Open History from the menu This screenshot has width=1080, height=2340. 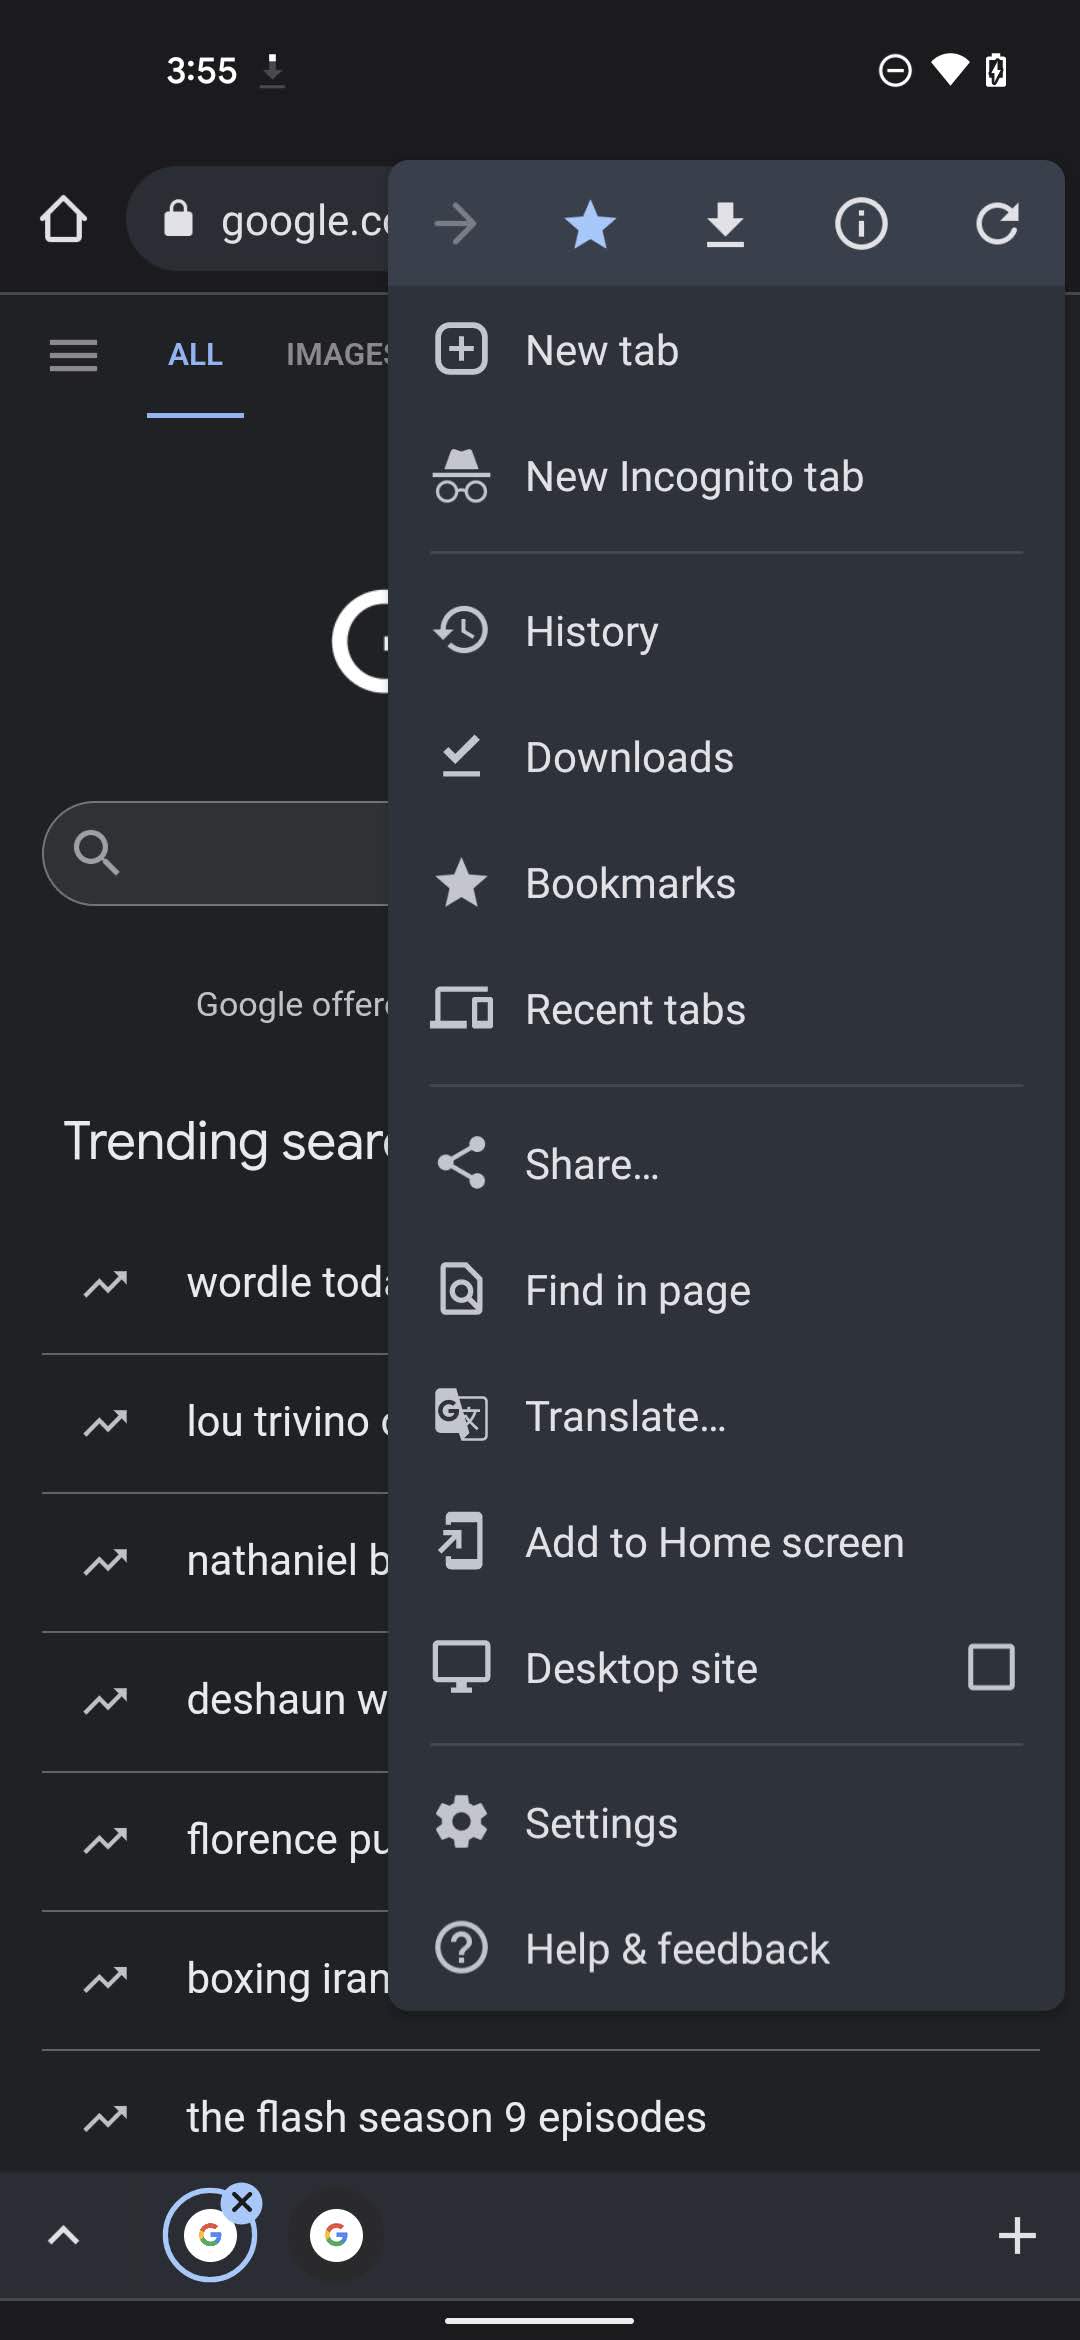point(726,632)
